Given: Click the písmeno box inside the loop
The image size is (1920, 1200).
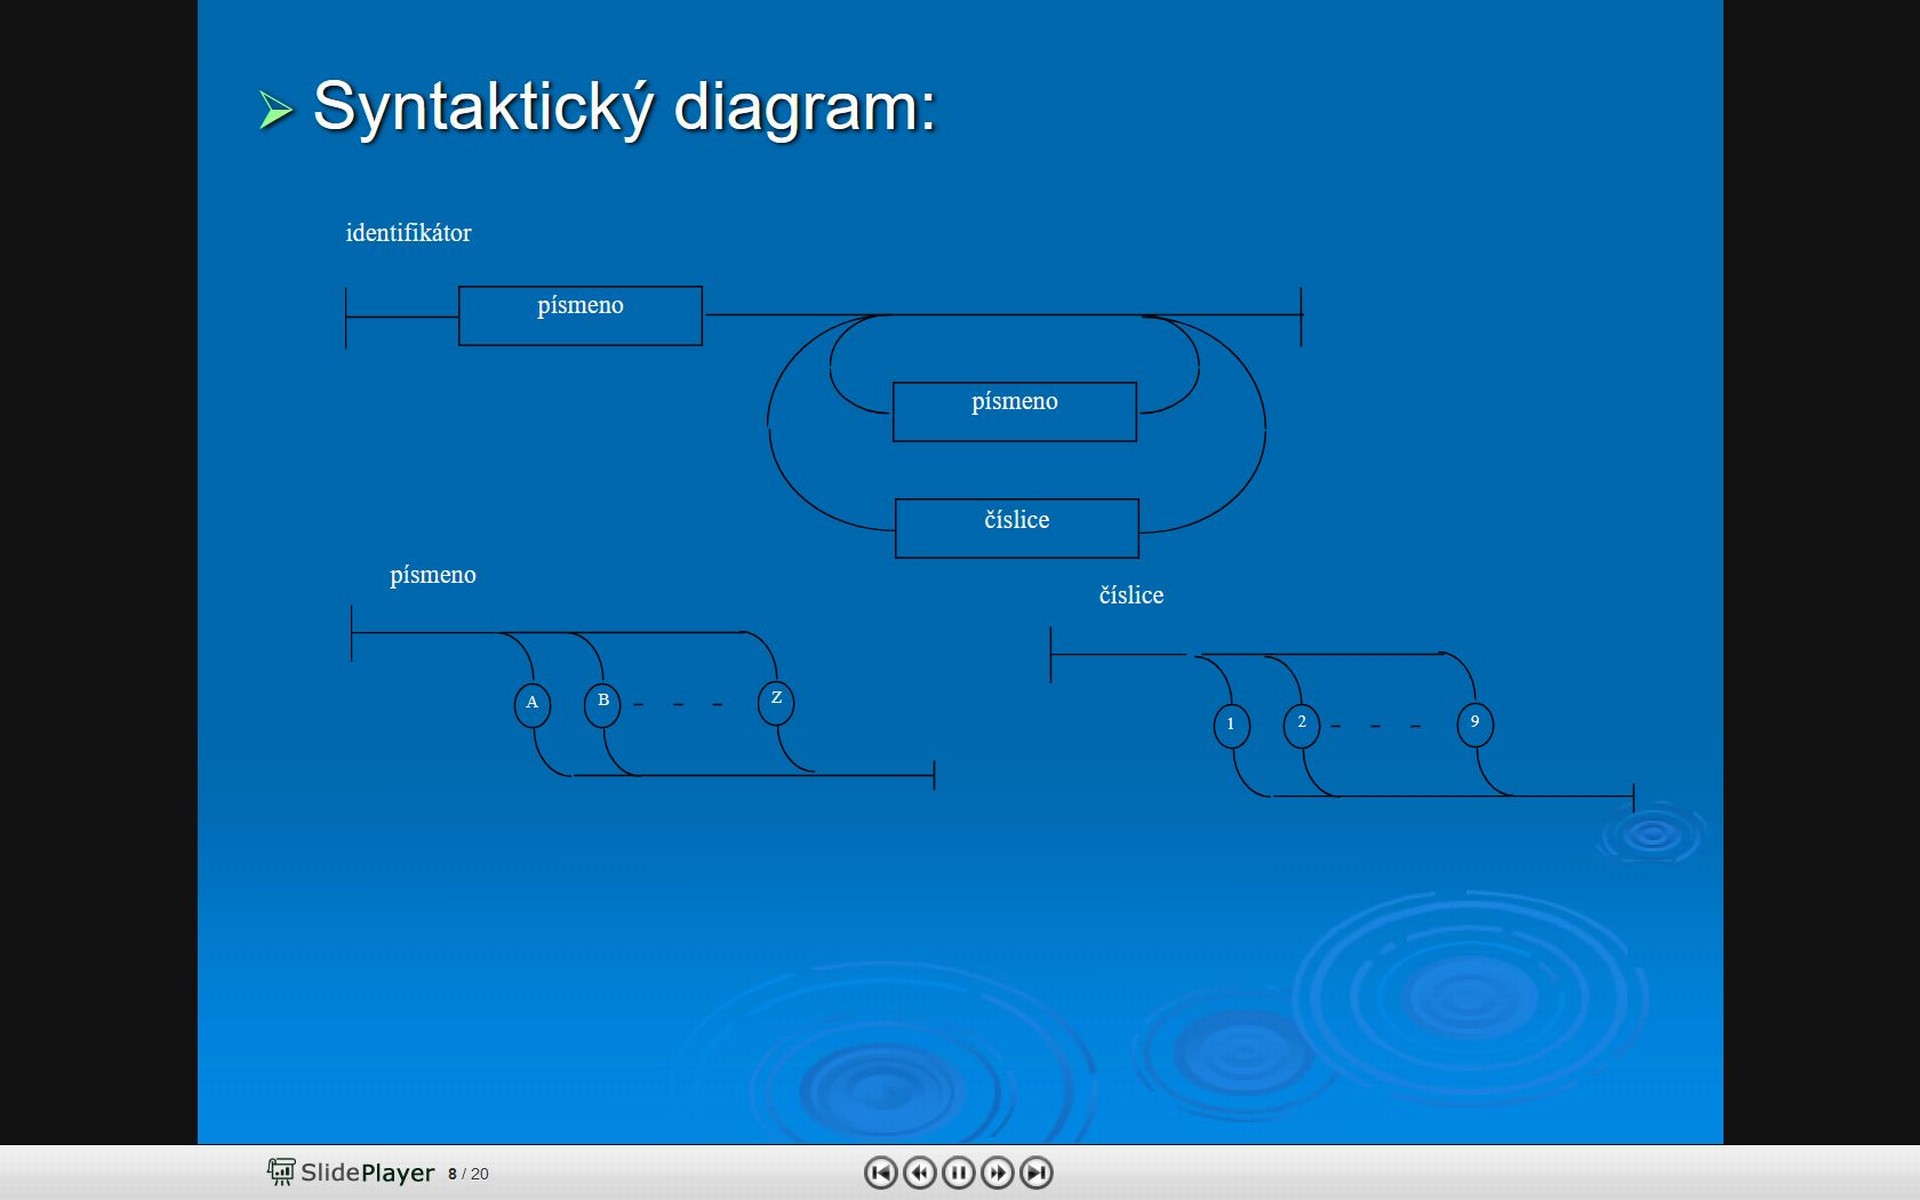Looking at the screenshot, I should click(1014, 412).
